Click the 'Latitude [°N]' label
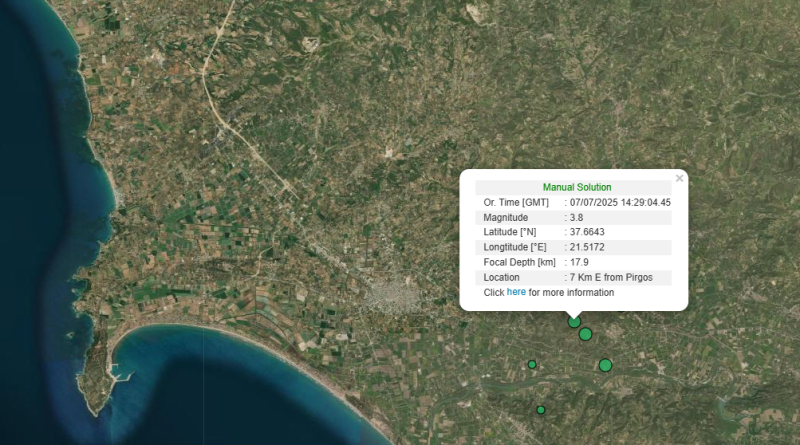Image resolution: width=800 pixels, height=445 pixels. pos(510,232)
